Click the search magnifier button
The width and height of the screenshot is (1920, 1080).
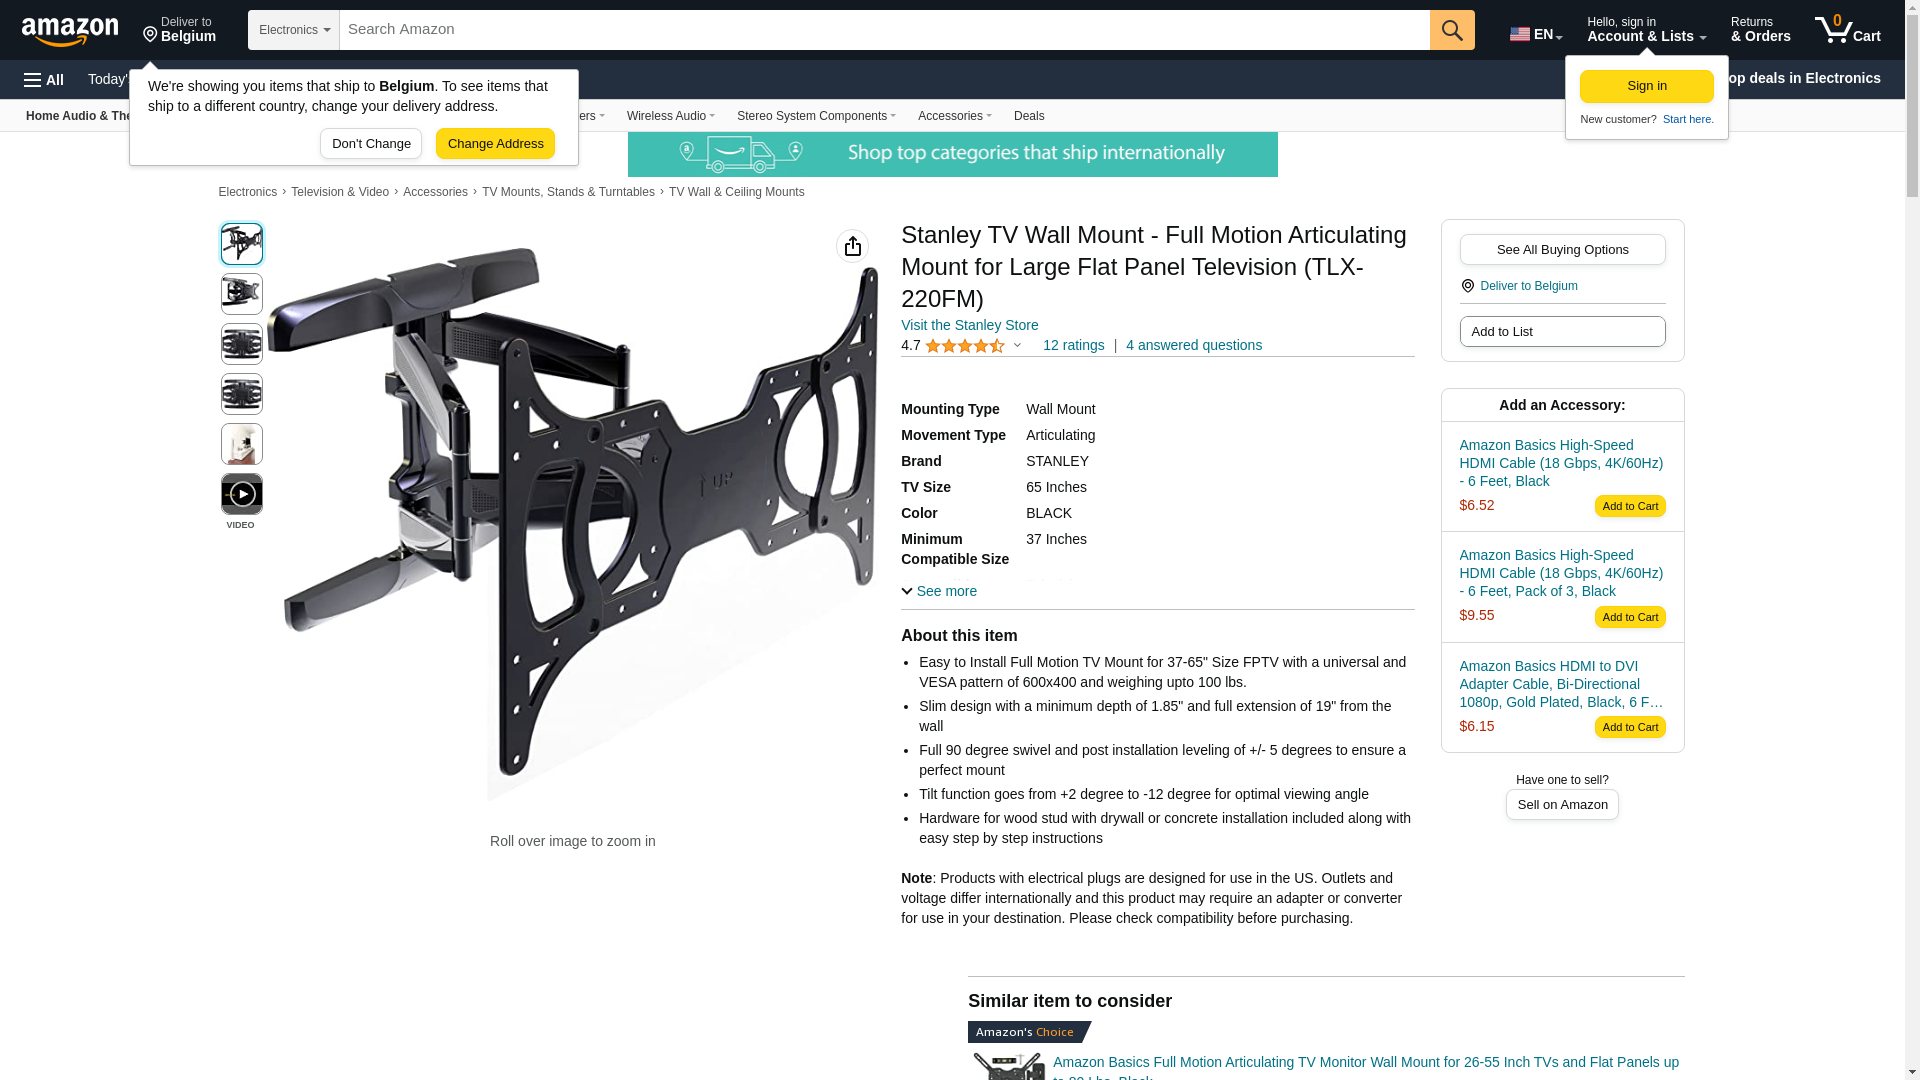tap(1452, 30)
